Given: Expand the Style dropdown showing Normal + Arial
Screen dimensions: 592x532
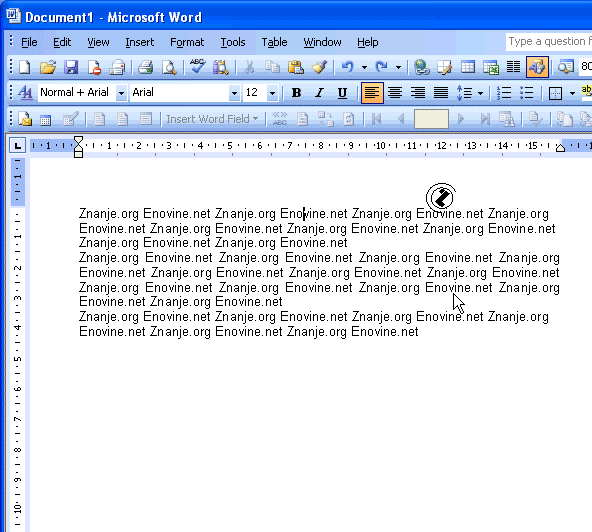Looking at the screenshot, I should [121, 93].
